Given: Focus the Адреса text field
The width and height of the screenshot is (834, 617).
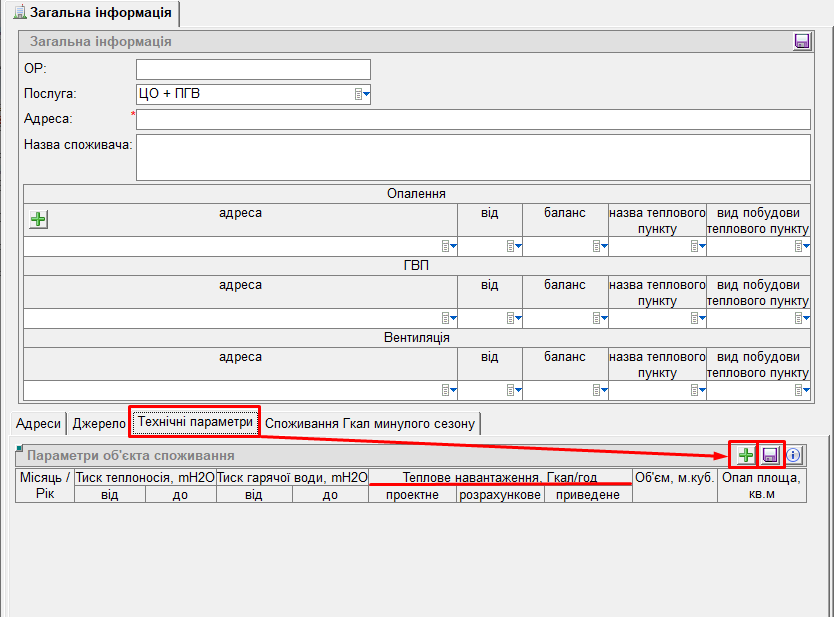Looking at the screenshot, I should tap(473, 120).
